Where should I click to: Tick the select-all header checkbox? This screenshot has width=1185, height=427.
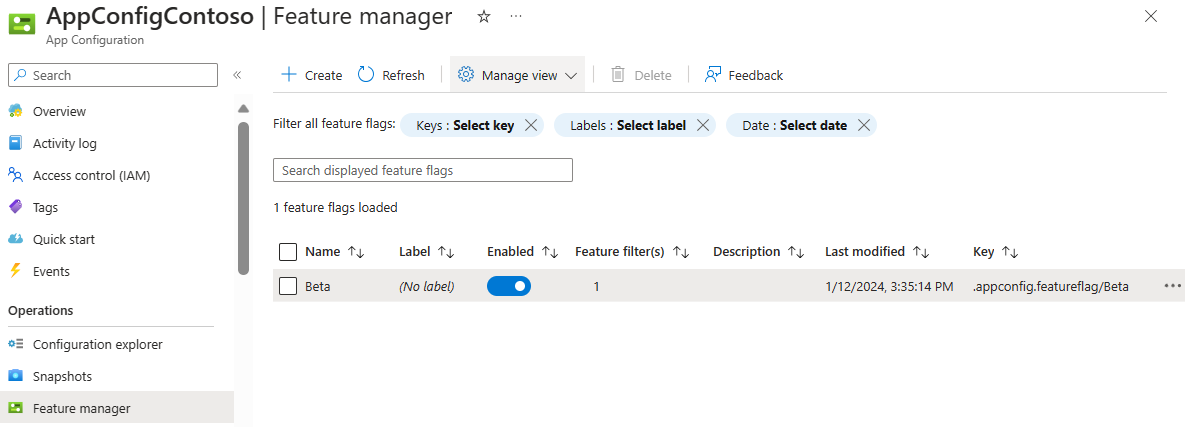(288, 252)
